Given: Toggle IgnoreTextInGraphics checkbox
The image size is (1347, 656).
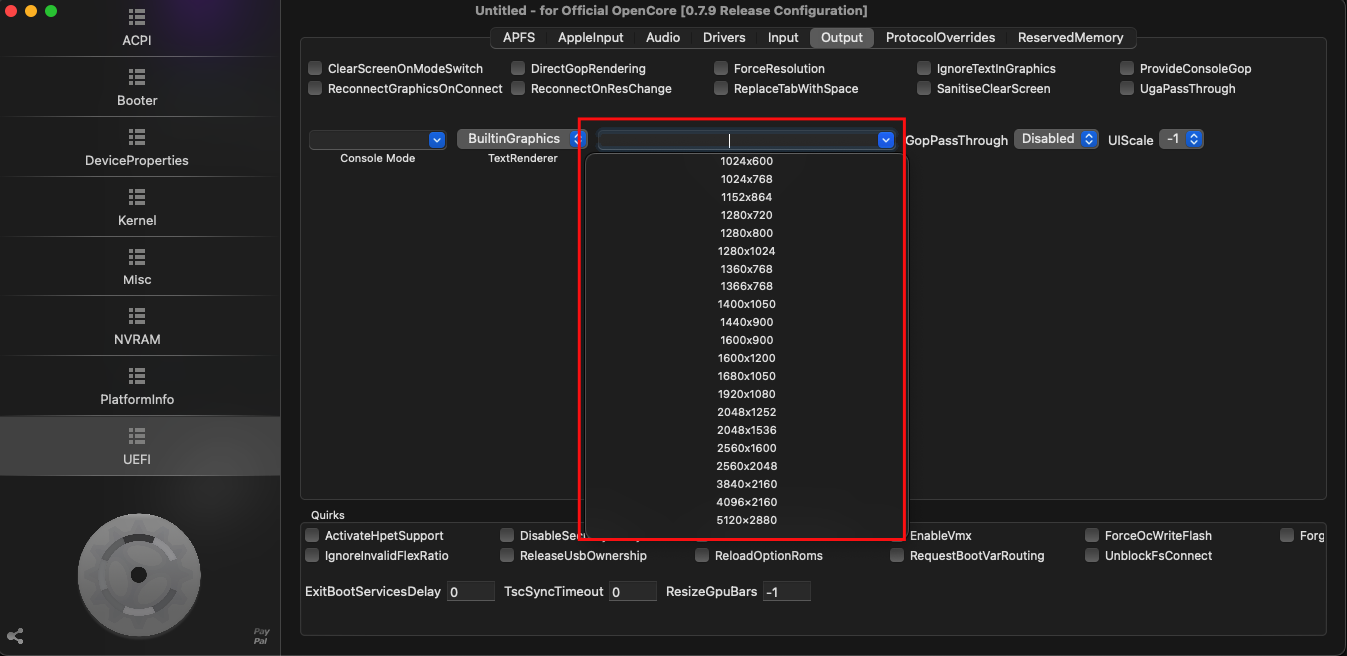Looking at the screenshot, I should pyautogui.click(x=924, y=69).
